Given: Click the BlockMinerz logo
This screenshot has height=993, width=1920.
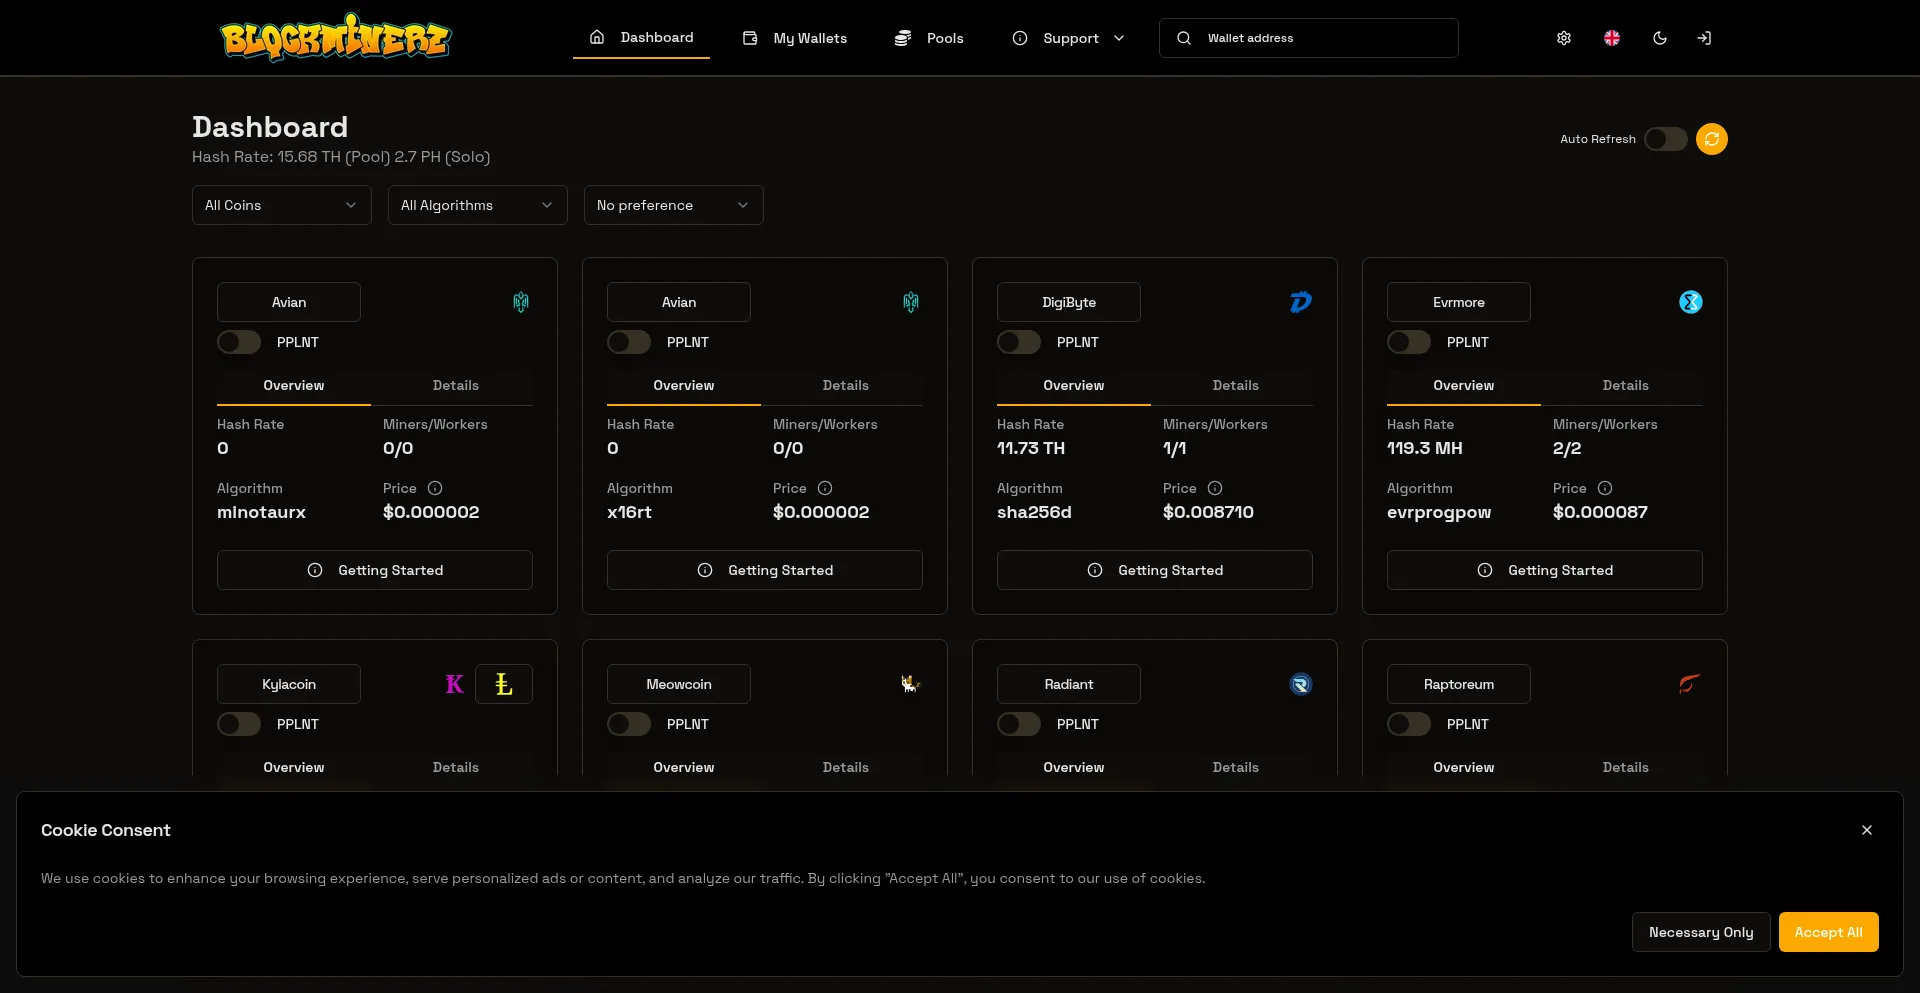Looking at the screenshot, I should coord(335,38).
